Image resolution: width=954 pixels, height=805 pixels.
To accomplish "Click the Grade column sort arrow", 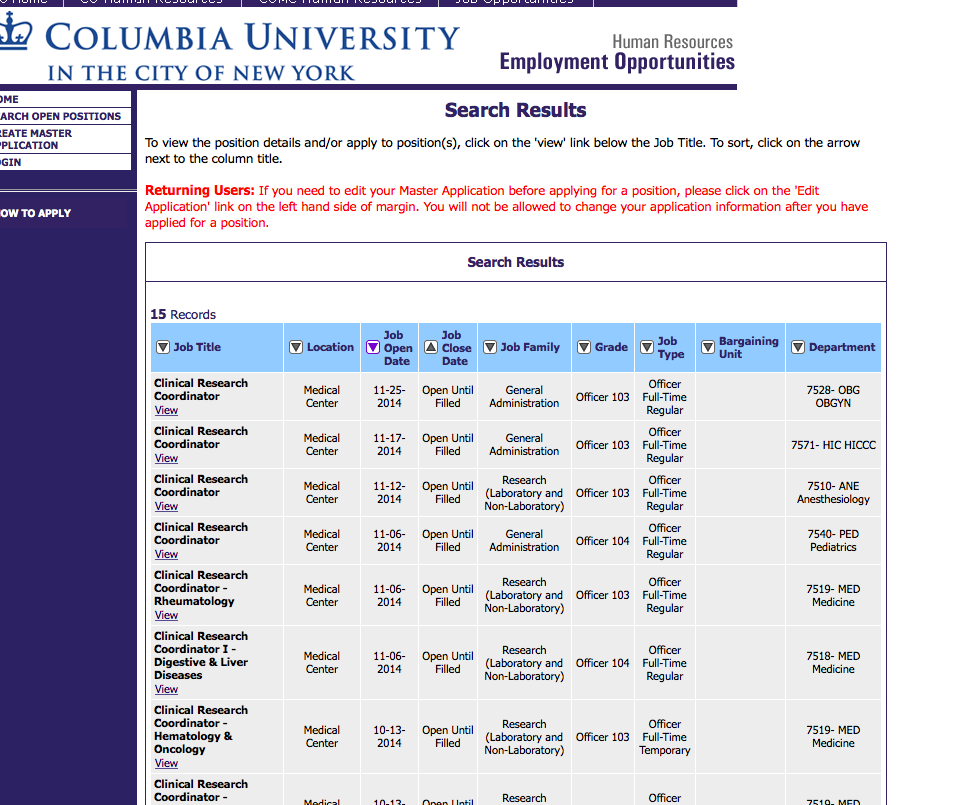I will pyautogui.click(x=584, y=347).
